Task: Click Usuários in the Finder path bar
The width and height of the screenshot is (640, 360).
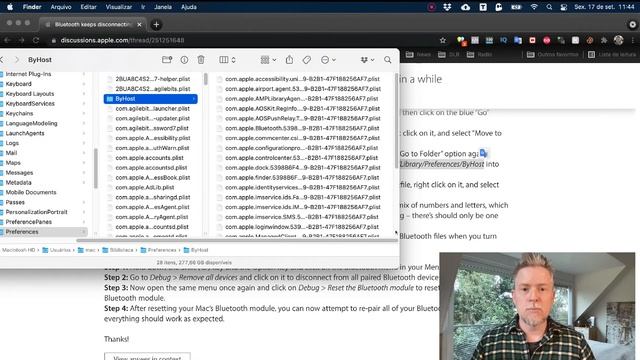Action: [57, 250]
